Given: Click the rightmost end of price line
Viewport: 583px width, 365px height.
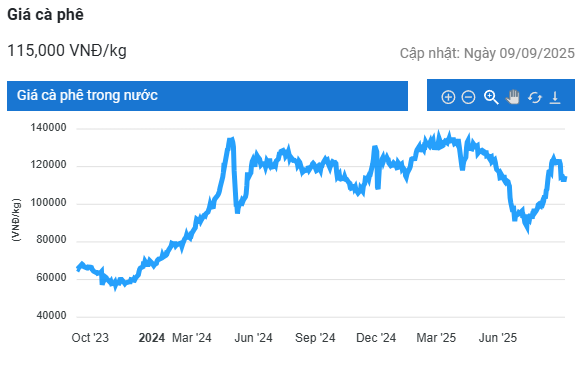Looking at the screenshot, I should point(565,178).
